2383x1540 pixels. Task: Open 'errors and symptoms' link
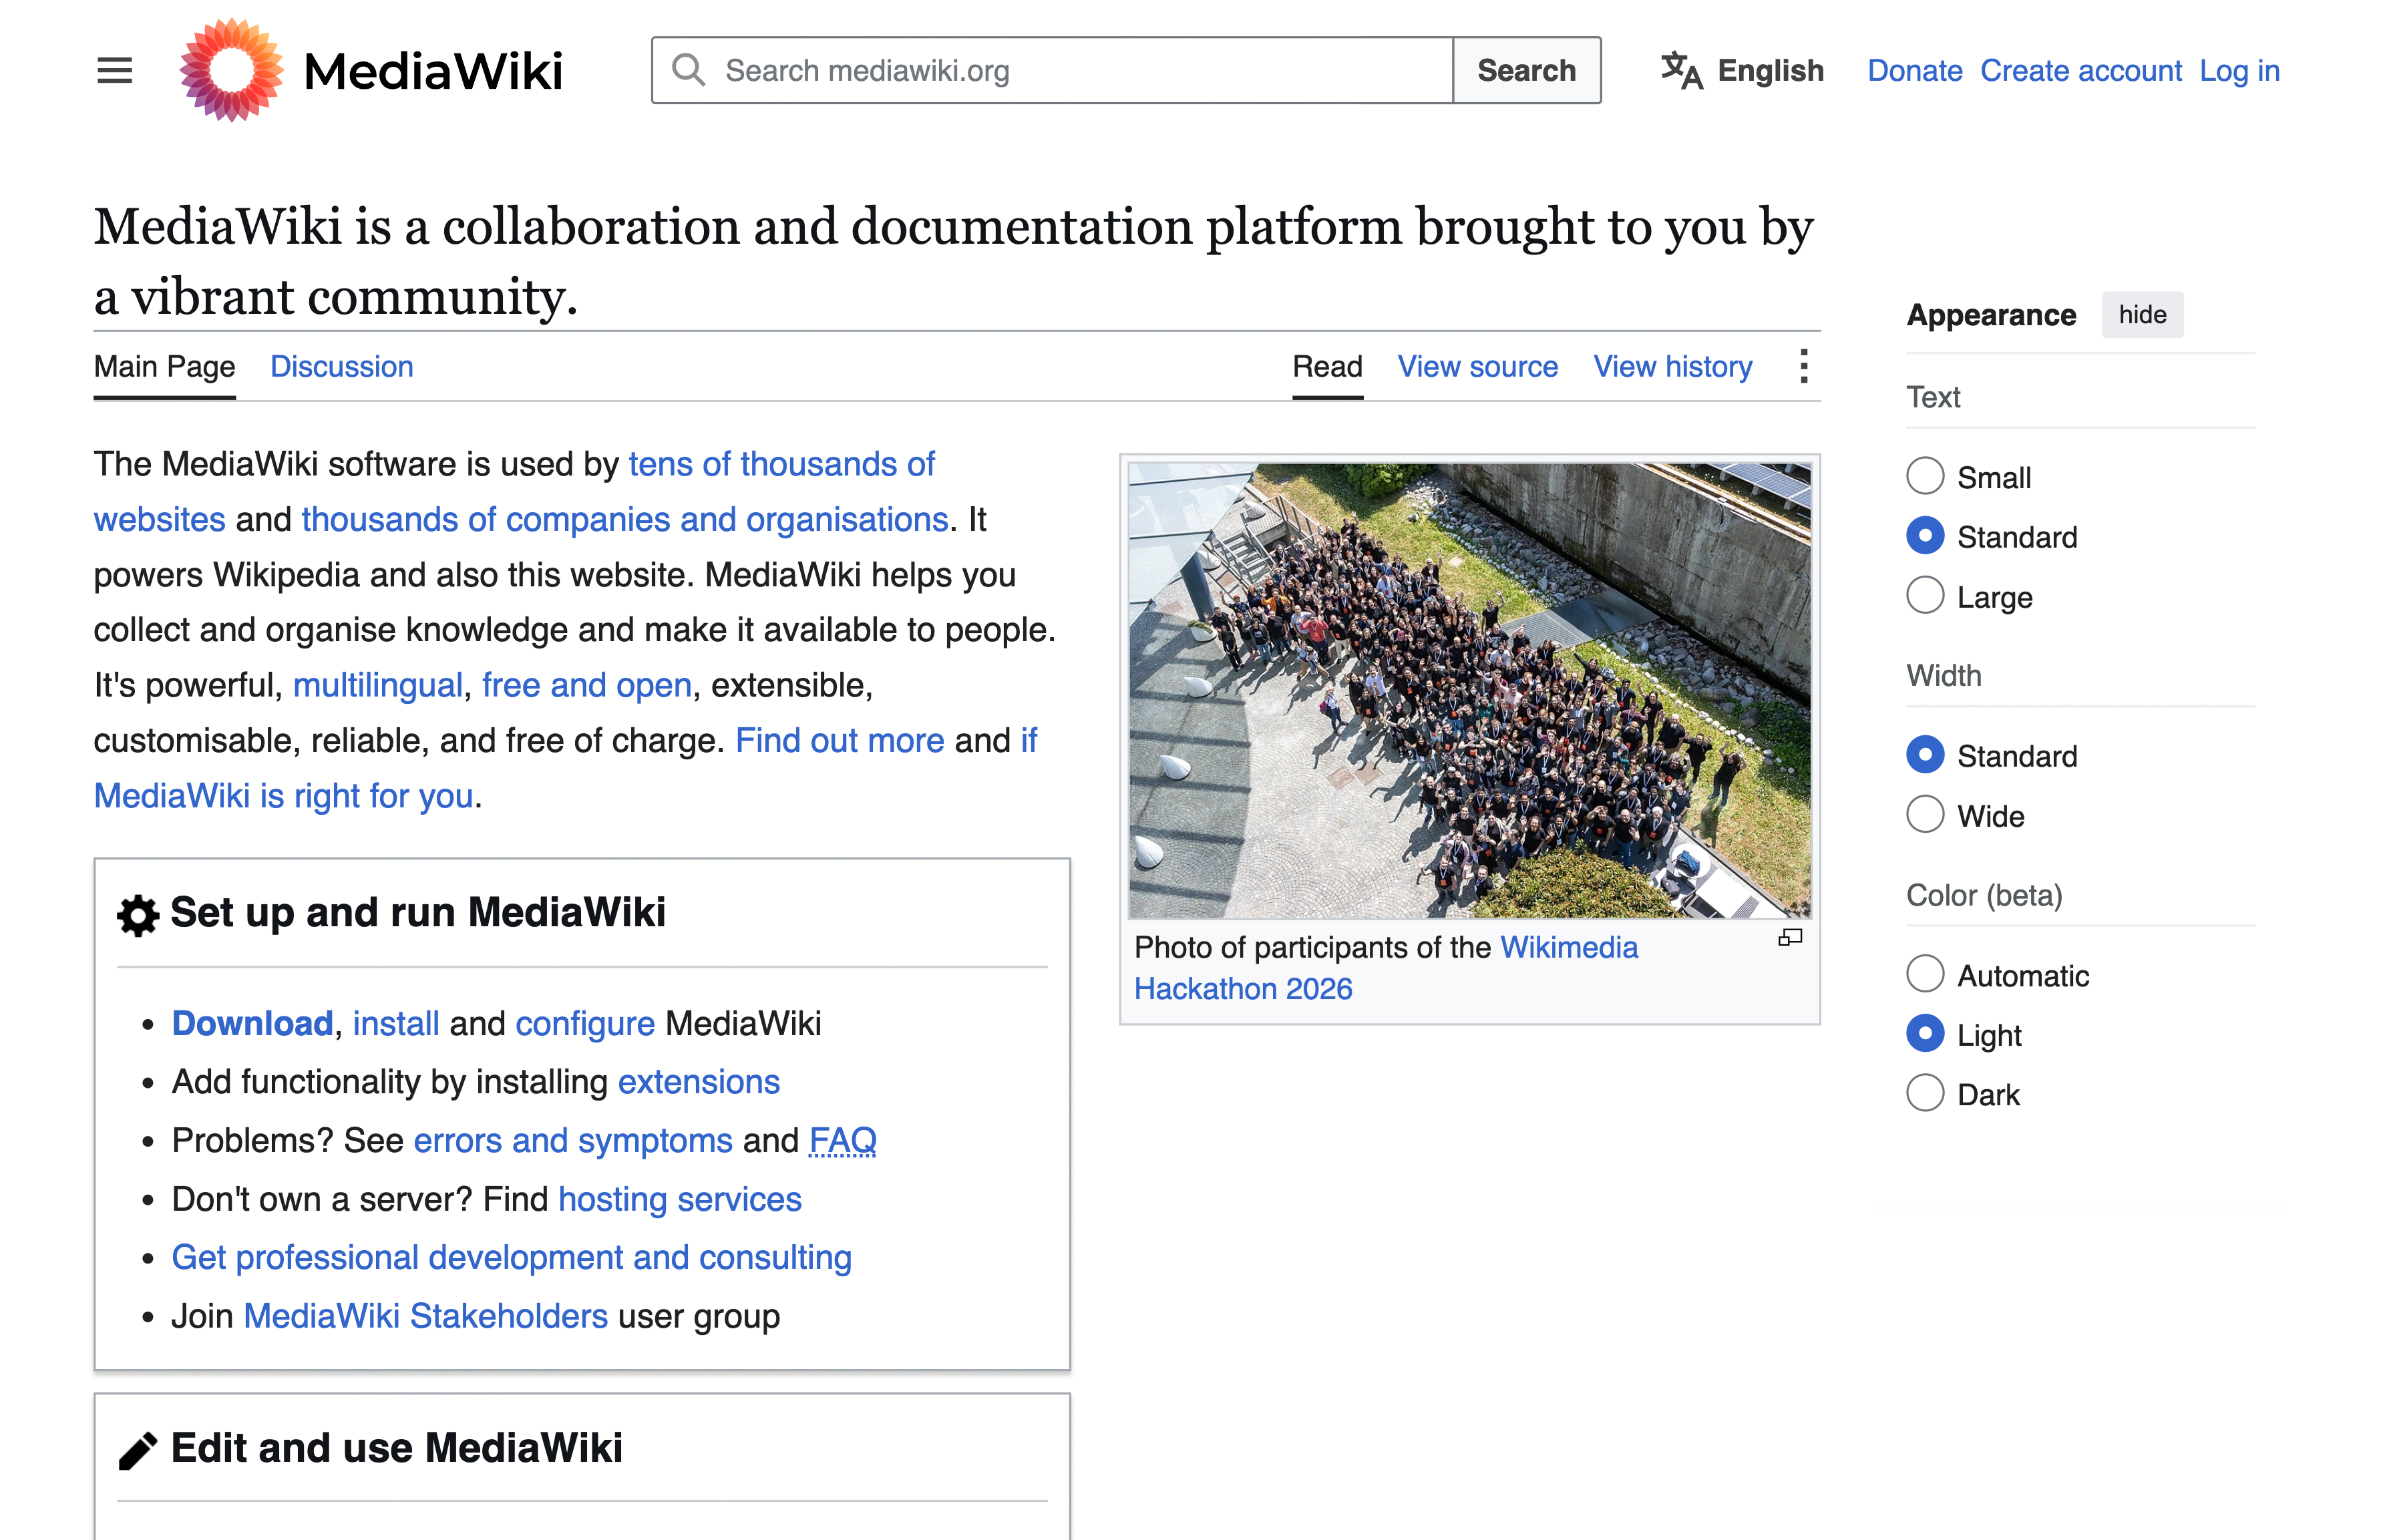coord(572,1141)
